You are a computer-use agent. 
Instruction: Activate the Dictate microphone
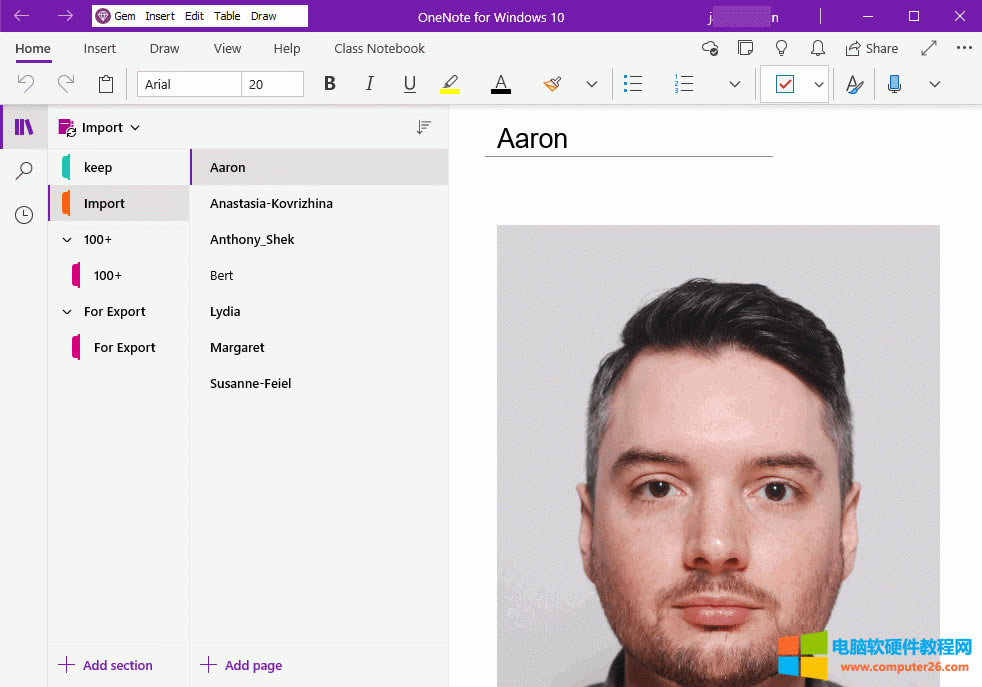[x=894, y=84]
